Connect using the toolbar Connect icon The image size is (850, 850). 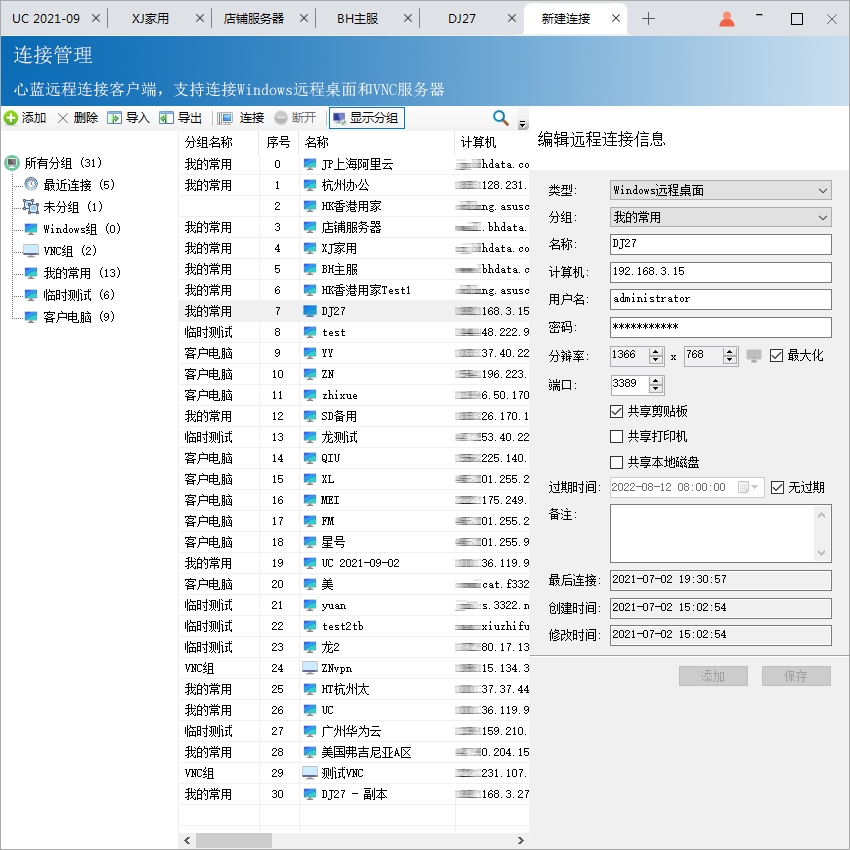click(225, 118)
